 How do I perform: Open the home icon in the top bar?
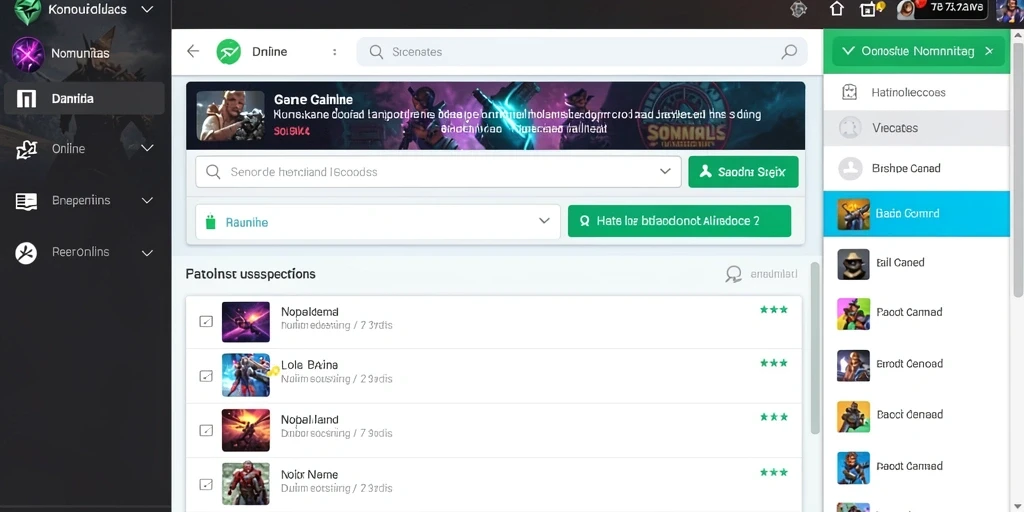coord(837,9)
